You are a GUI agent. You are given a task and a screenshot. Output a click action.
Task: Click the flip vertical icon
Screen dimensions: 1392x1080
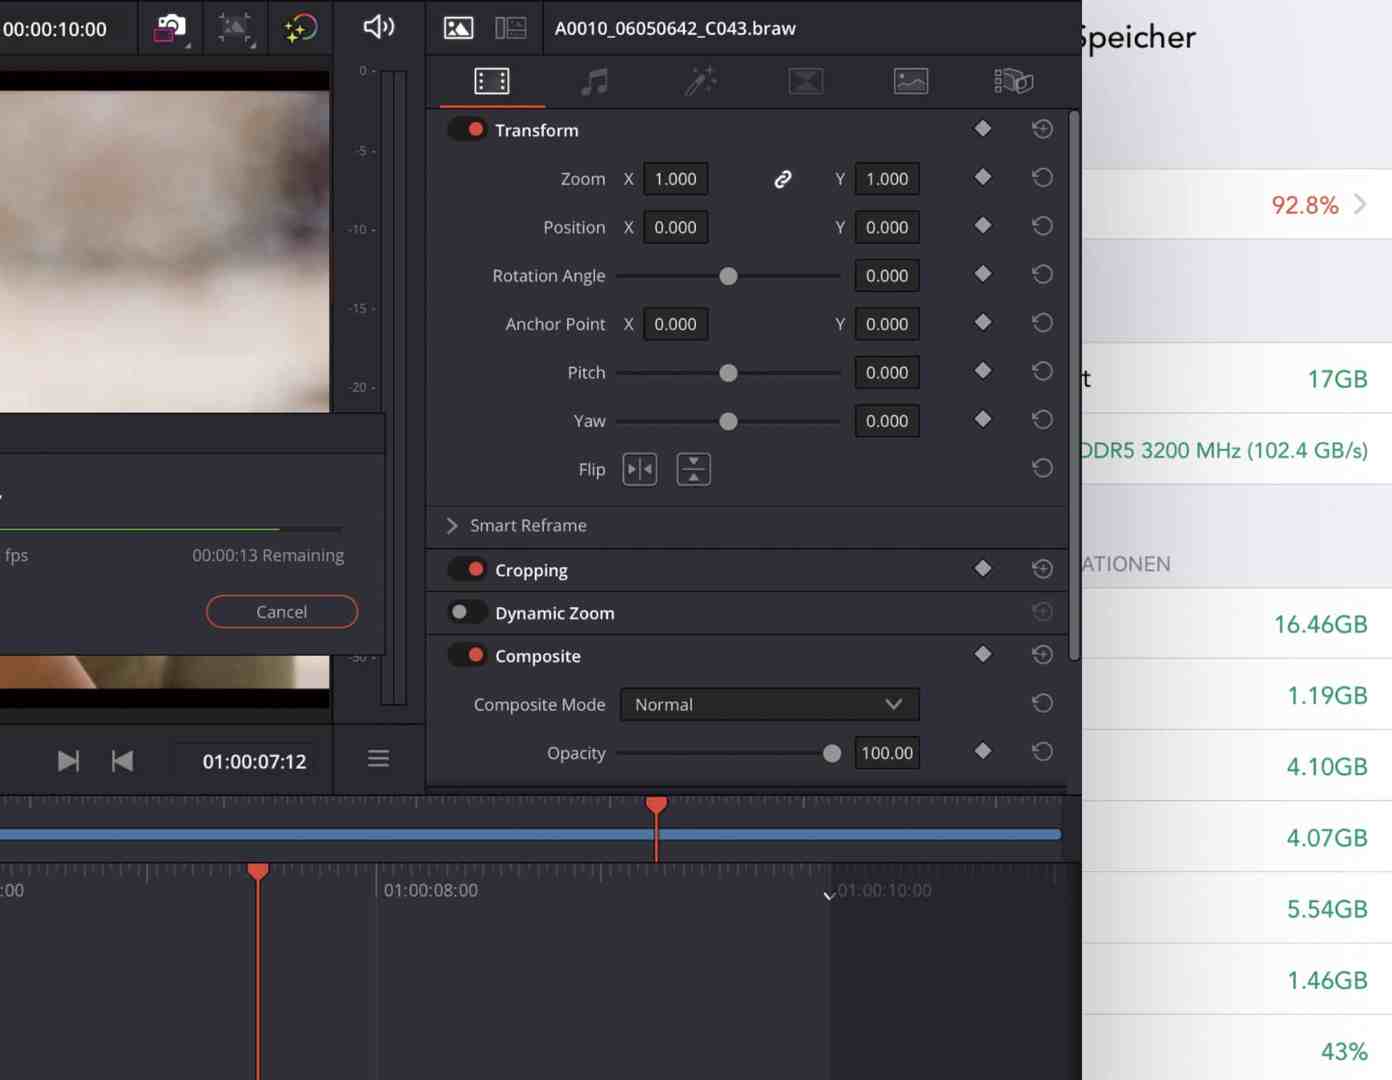(x=694, y=468)
